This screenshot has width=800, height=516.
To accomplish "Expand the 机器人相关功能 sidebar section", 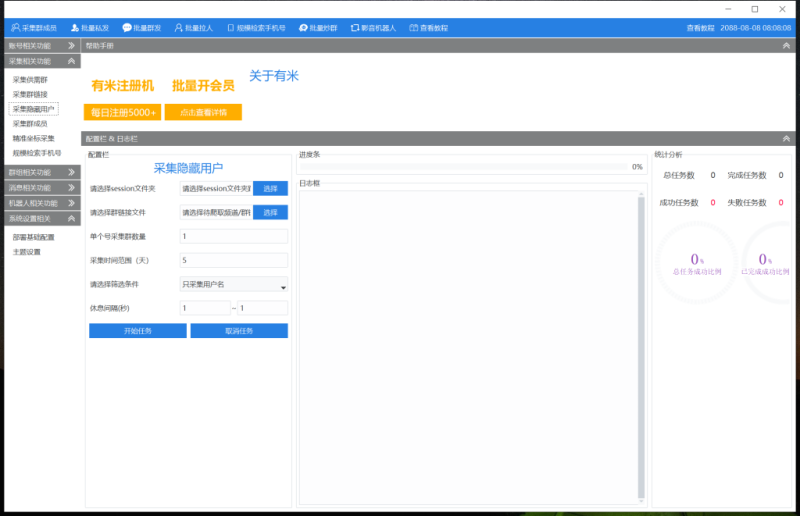I will pyautogui.click(x=42, y=203).
